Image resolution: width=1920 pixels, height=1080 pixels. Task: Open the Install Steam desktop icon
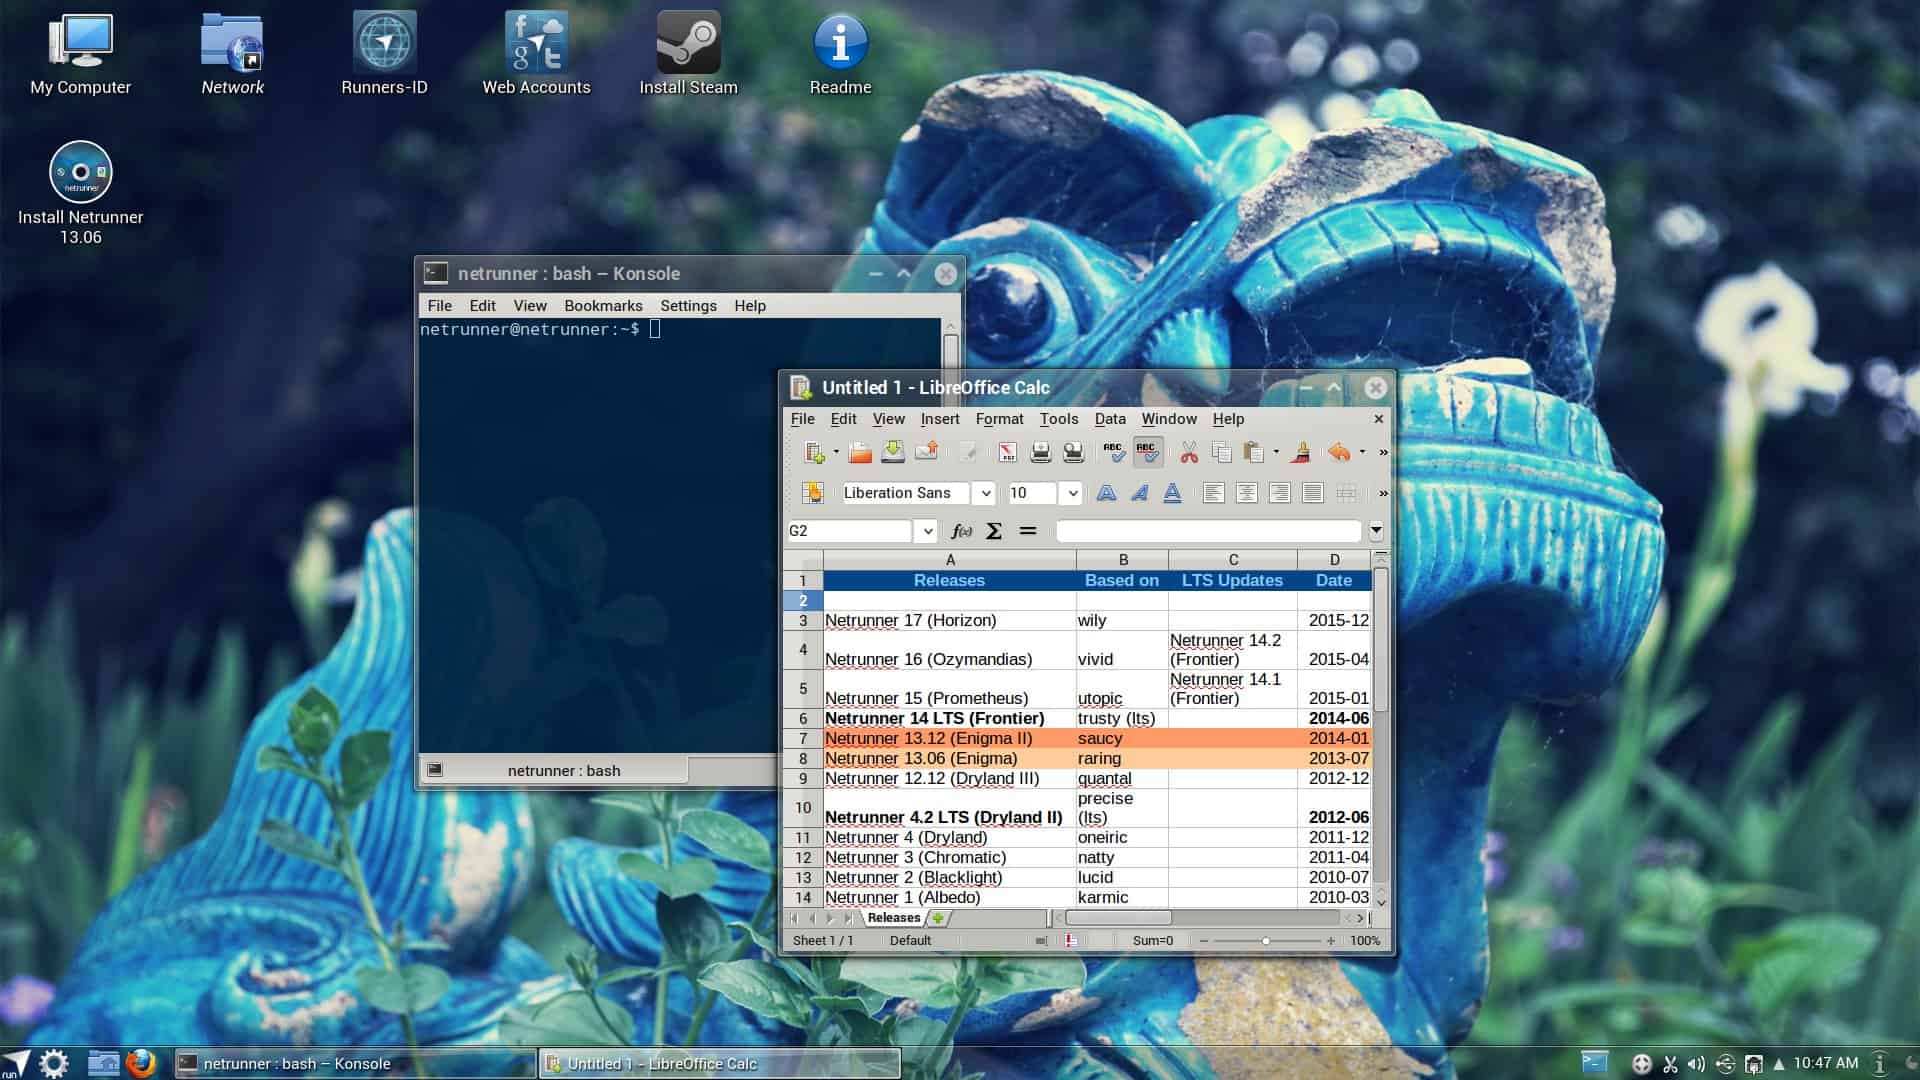pyautogui.click(x=688, y=55)
